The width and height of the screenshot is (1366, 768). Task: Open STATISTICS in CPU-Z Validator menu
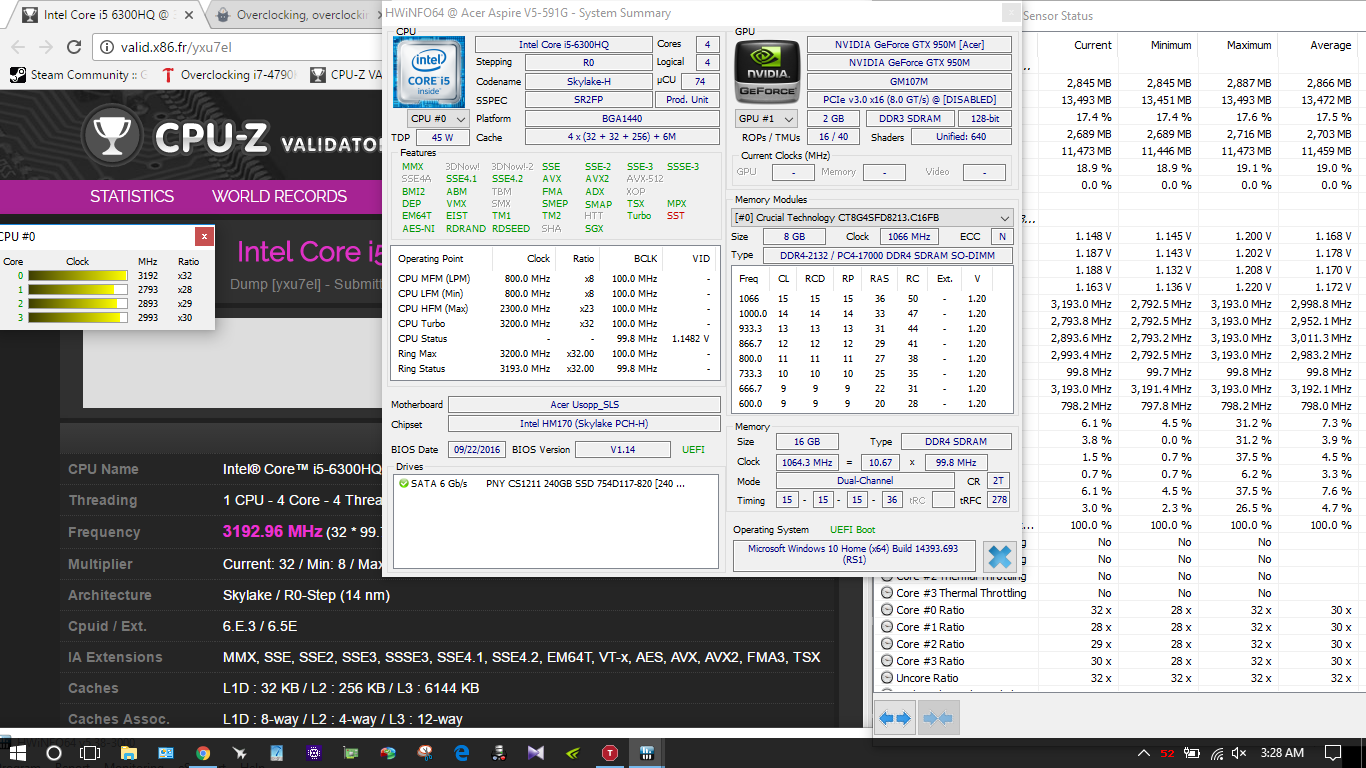(x=132, y=196)
